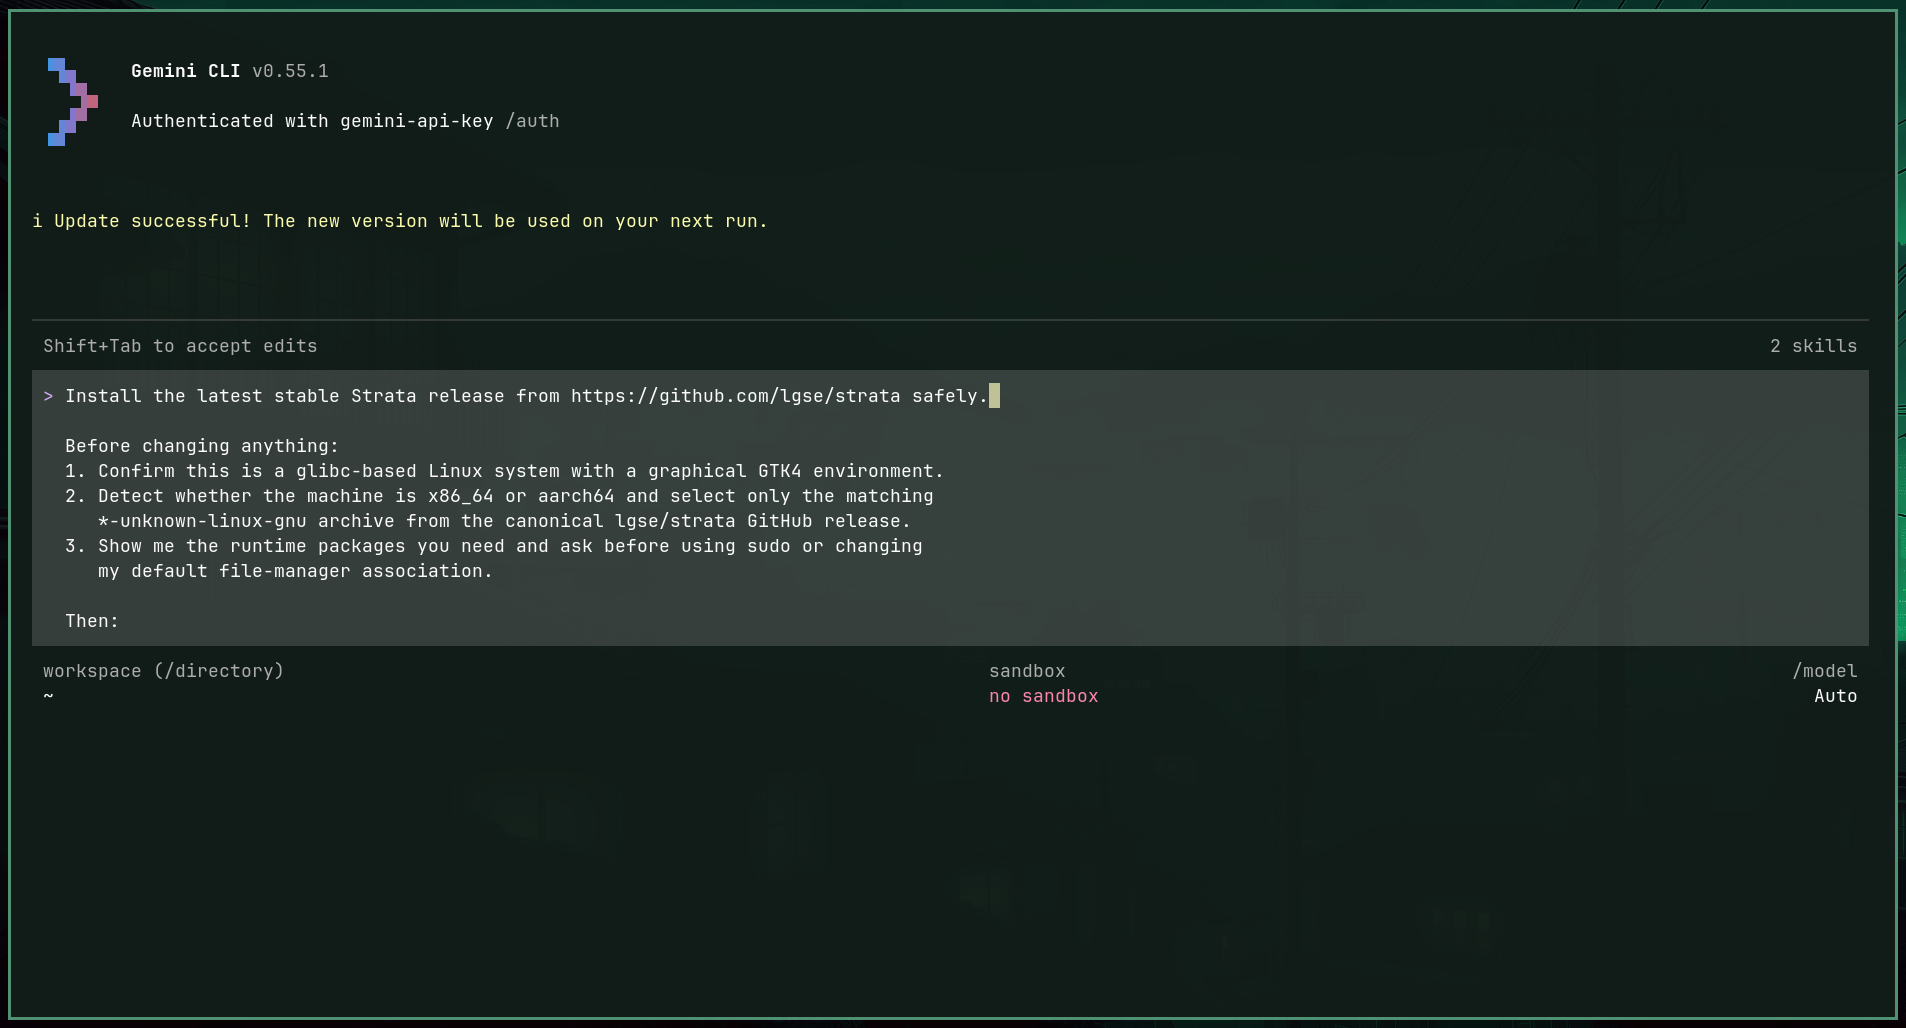Click the text cursor after 'safely.'
The image size is (1906, 1028).
tap(994, 396)
